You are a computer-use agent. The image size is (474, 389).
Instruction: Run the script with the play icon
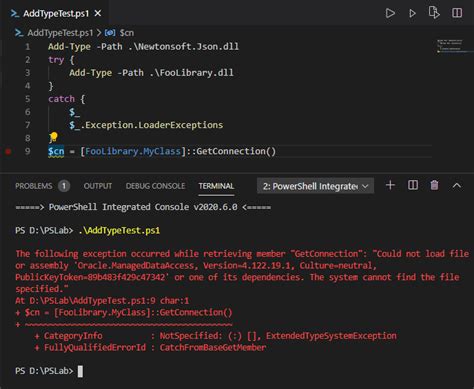390,13
